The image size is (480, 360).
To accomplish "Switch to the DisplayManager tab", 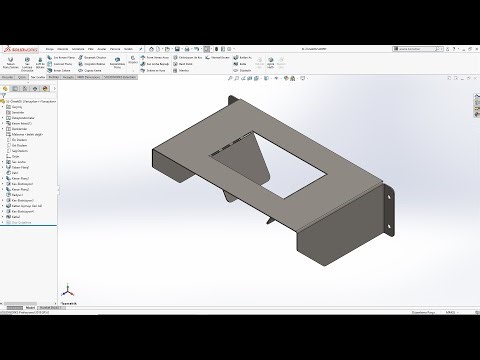I will pos(46,88).
